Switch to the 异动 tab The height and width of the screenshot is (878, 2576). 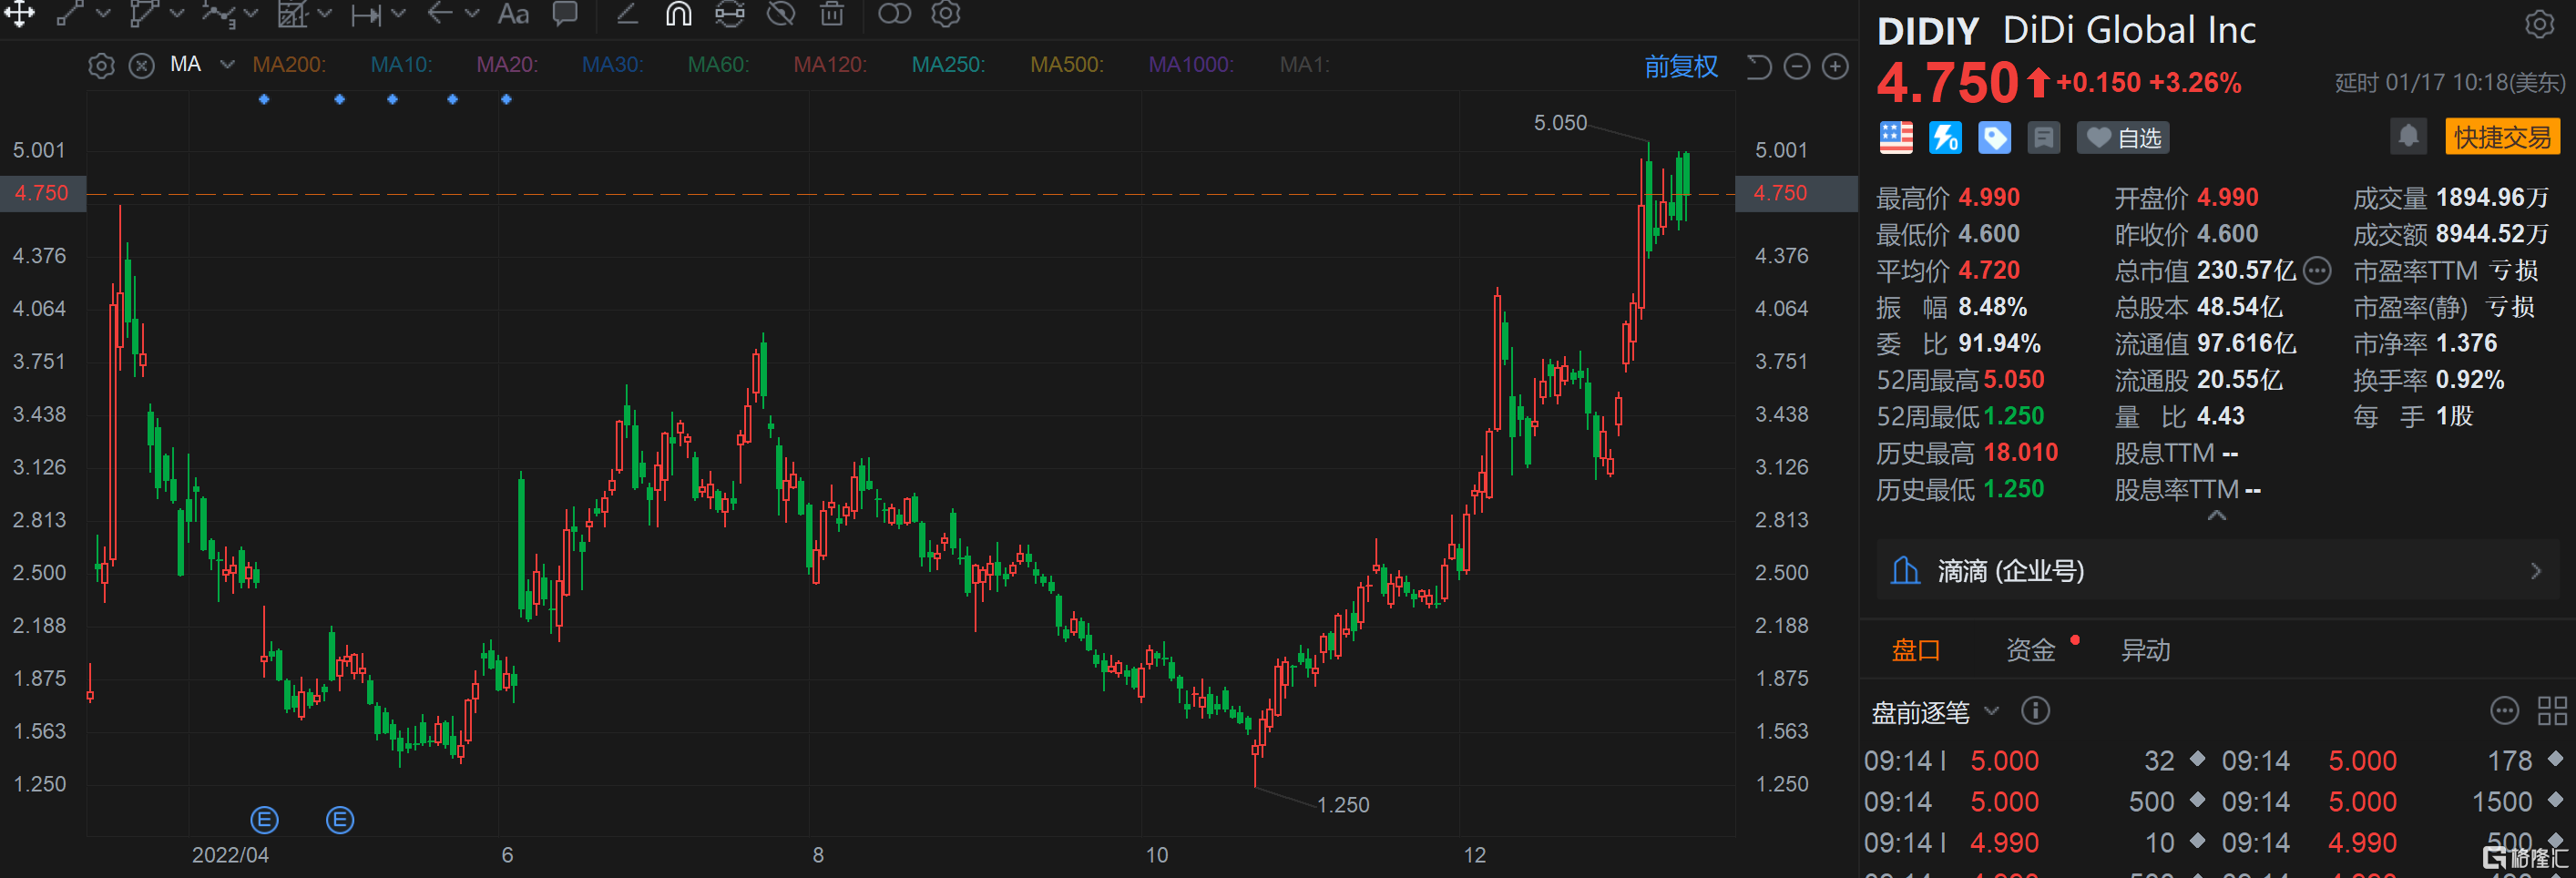[2145, 650]
